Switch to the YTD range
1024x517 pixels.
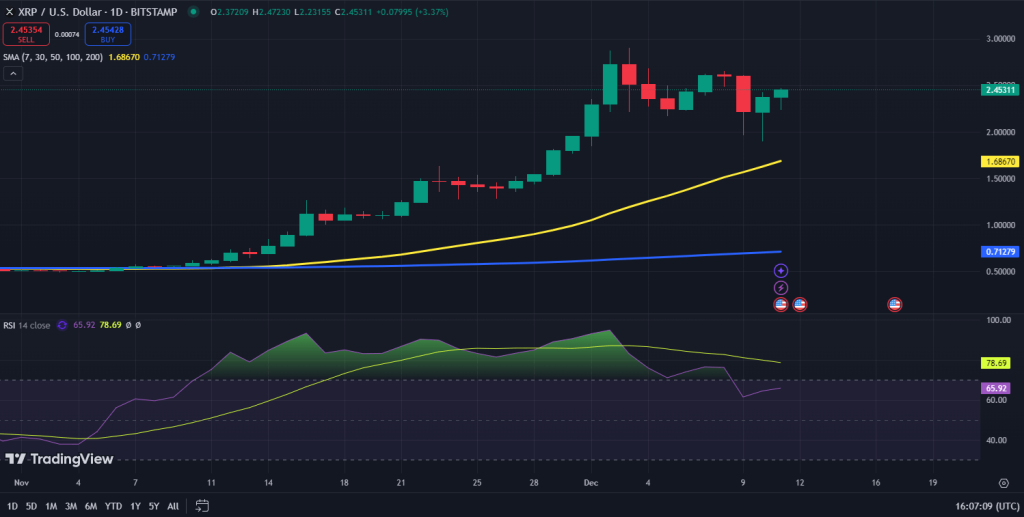(x=114, y=506)
